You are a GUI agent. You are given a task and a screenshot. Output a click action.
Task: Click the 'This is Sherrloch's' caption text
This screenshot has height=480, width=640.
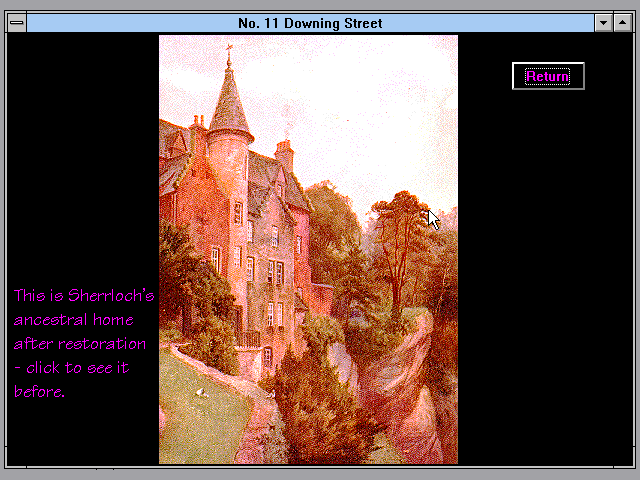84,296
